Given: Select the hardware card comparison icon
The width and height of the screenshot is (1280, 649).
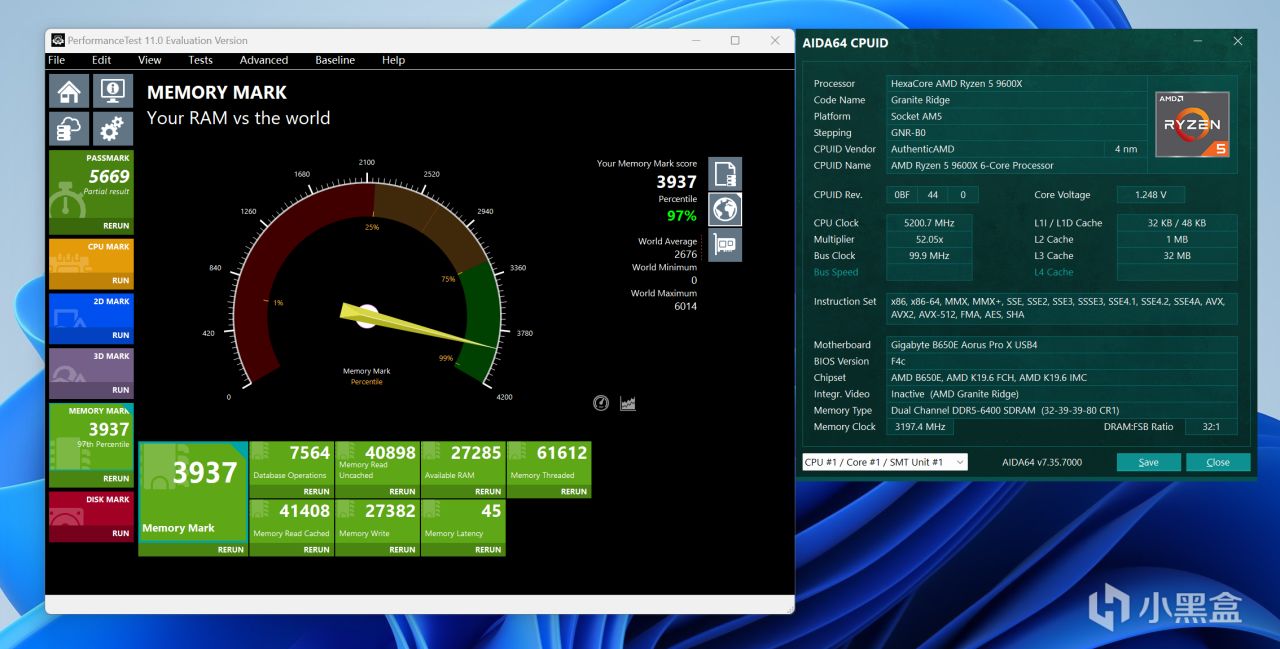Looking at the screenshot, I should pyautogui.click(x=725, y=244).
